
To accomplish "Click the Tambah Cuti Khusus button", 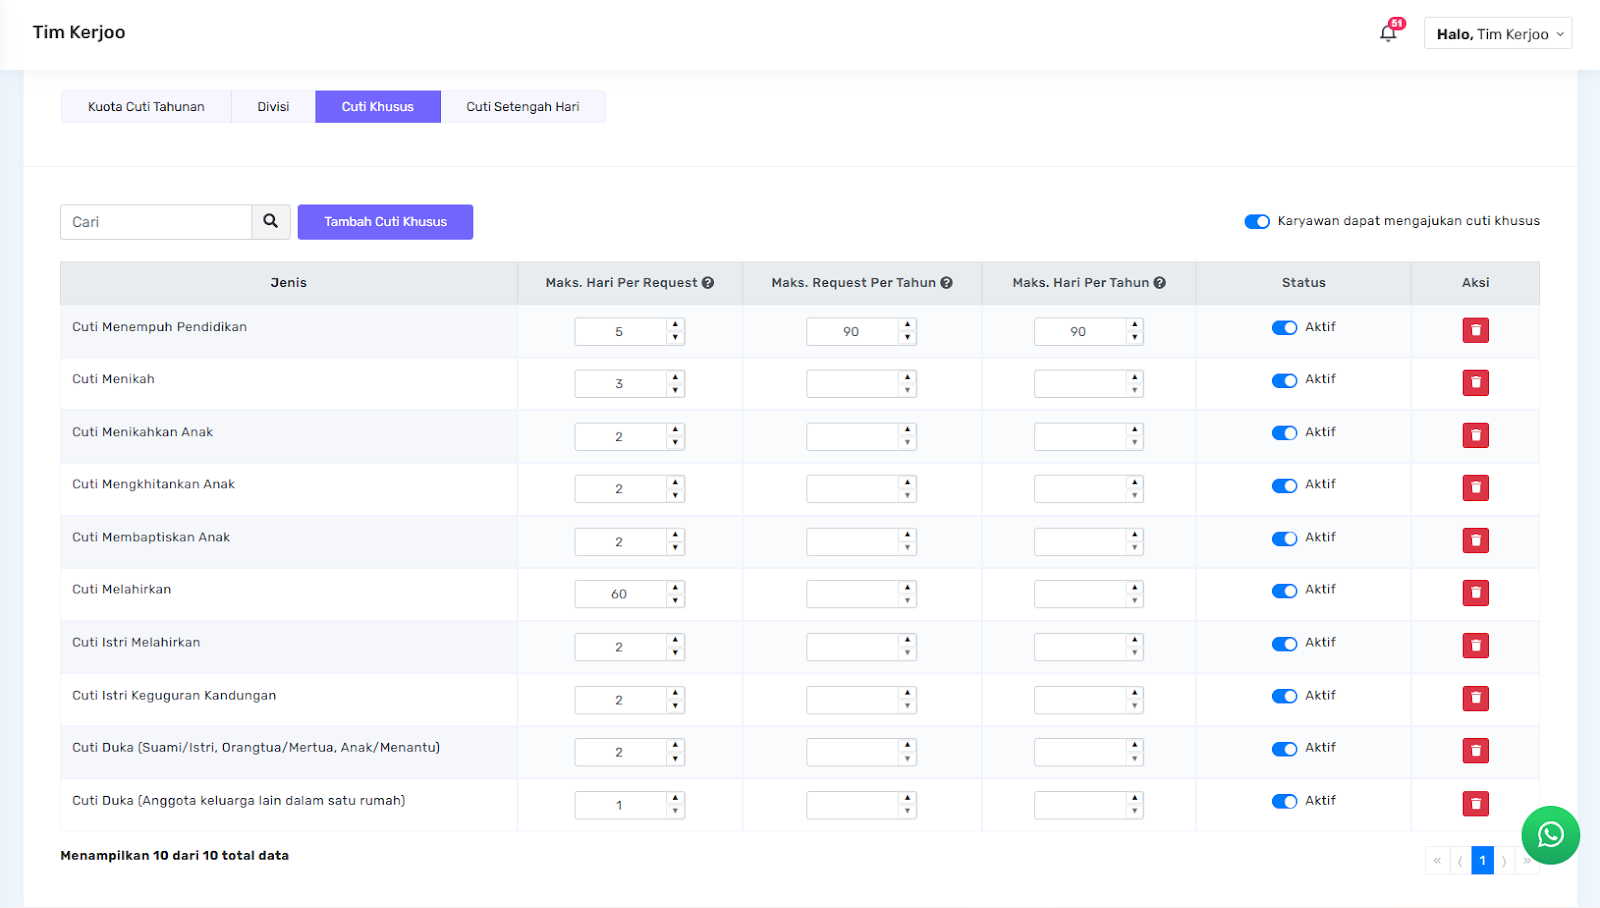I will tap(385, 222).
